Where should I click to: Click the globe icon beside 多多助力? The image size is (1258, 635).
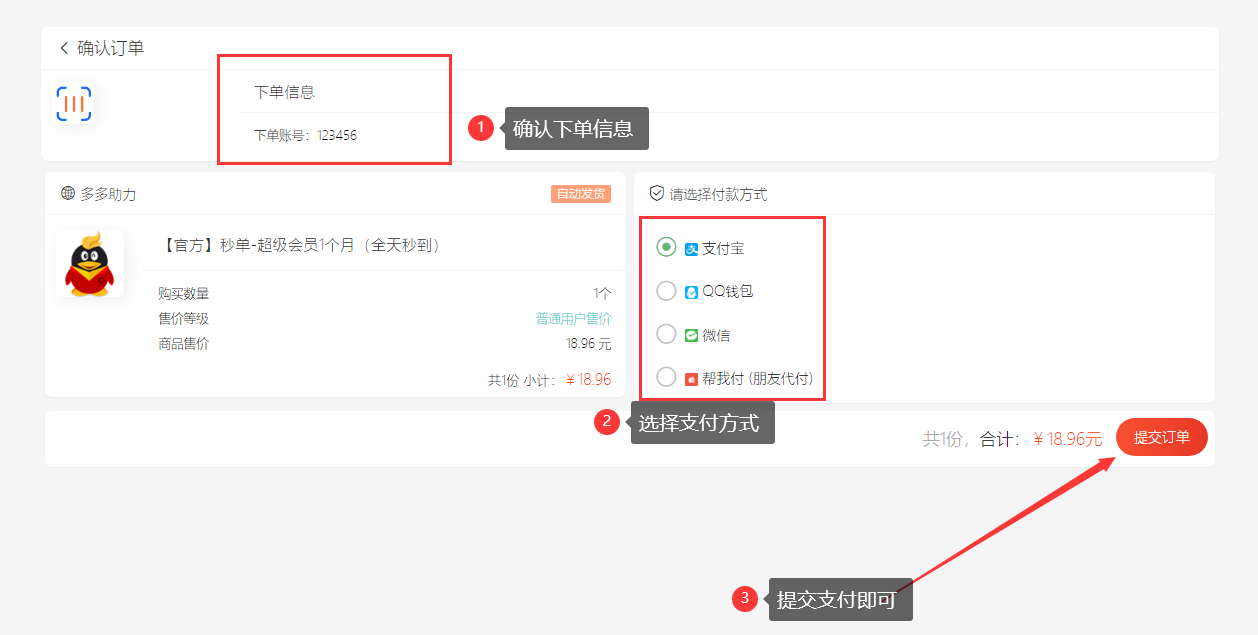tap(68, 193)
